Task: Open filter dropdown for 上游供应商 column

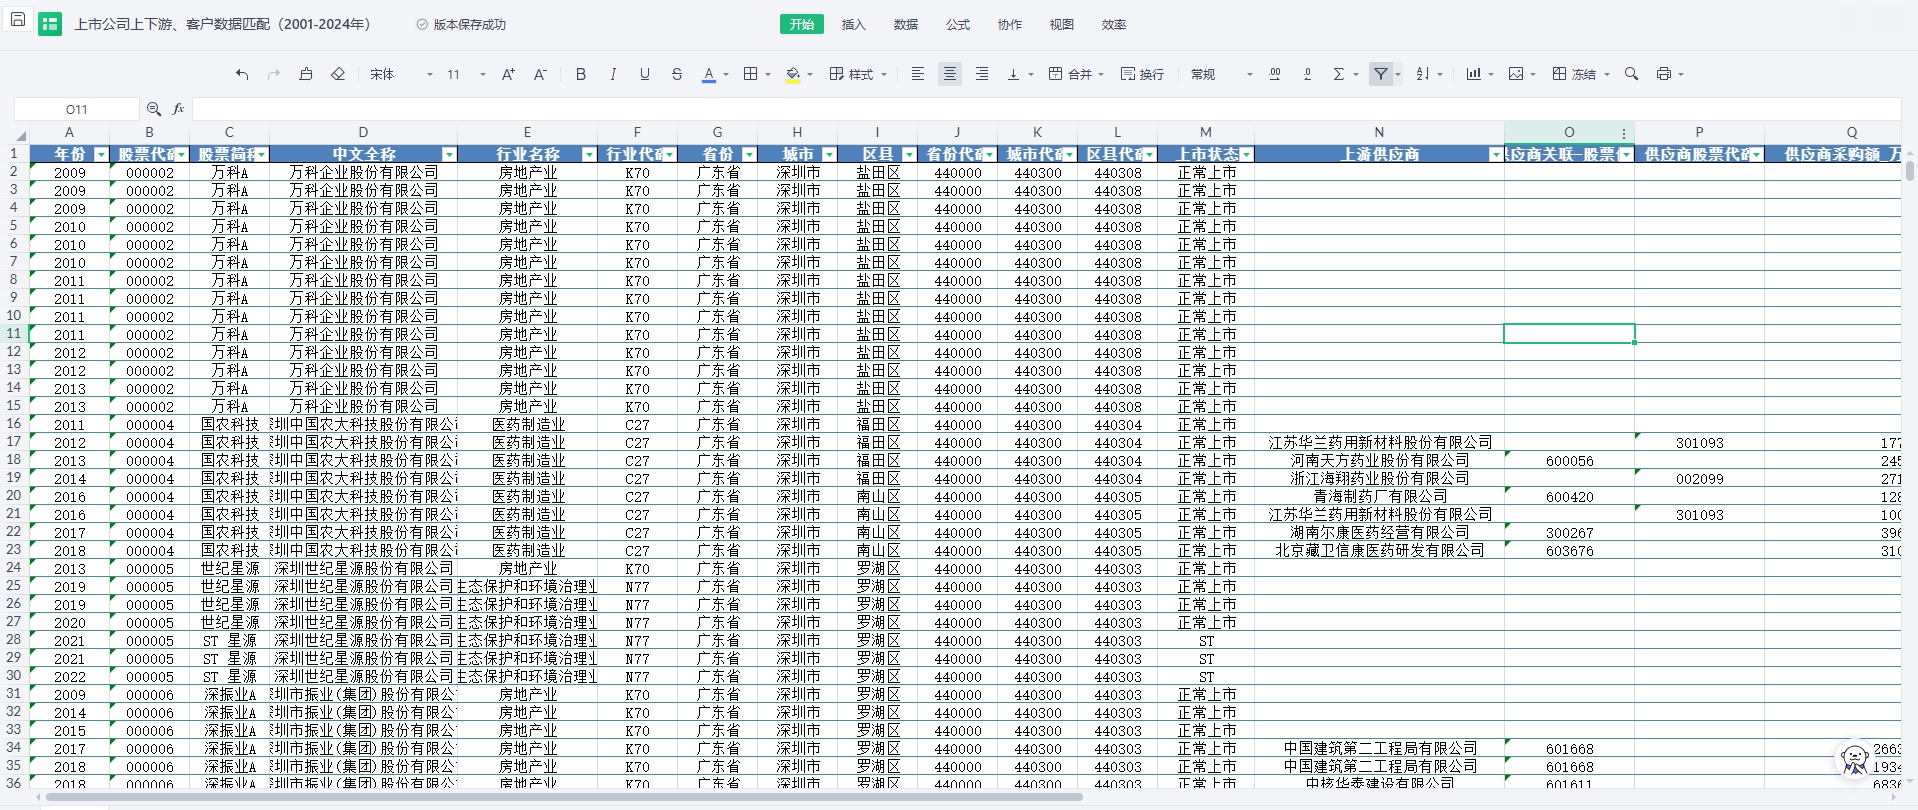Action: point(1496,154)
